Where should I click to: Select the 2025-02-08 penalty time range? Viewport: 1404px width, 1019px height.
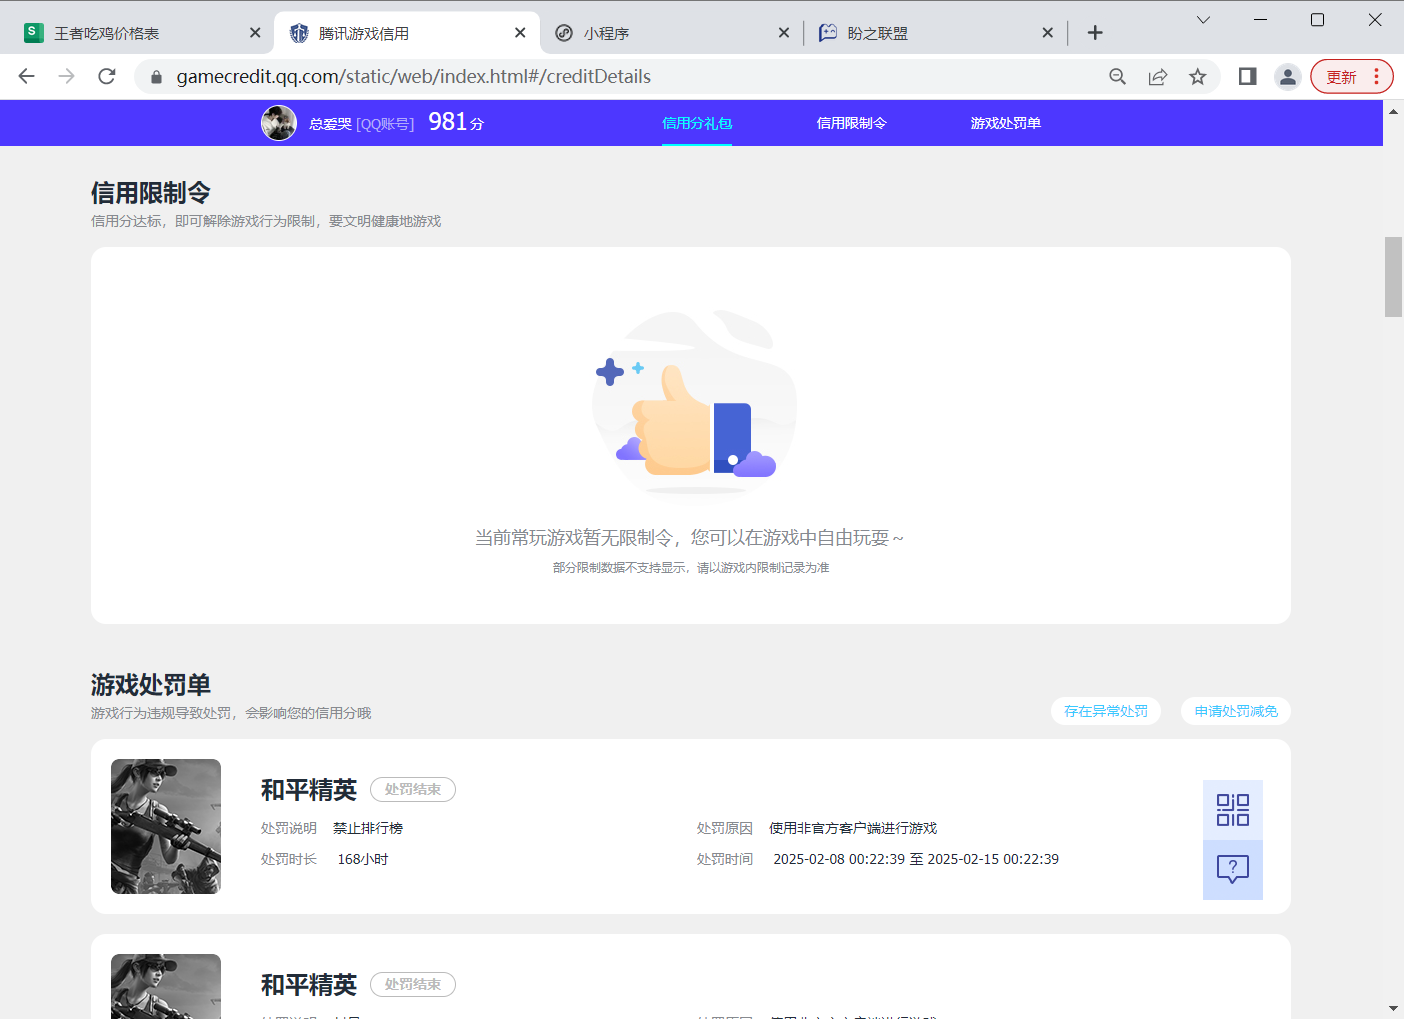click(x=916, y=859)
